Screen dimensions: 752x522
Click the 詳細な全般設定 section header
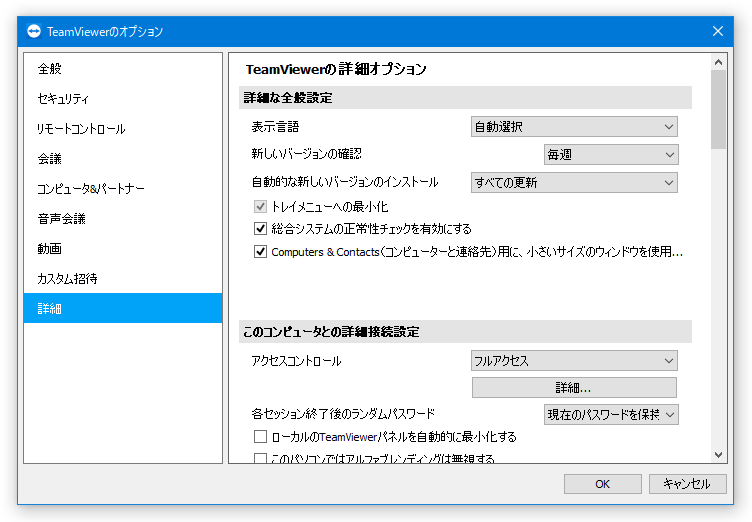[x=465, y=98]
